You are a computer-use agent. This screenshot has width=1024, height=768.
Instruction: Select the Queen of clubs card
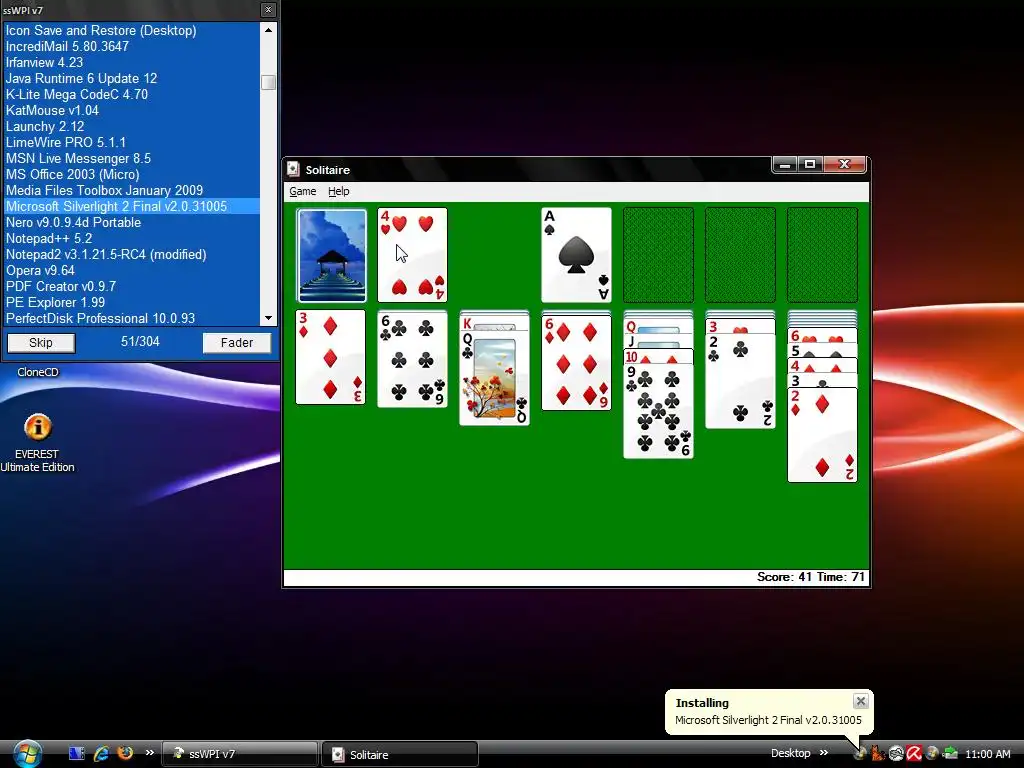(x=494, y=379)
